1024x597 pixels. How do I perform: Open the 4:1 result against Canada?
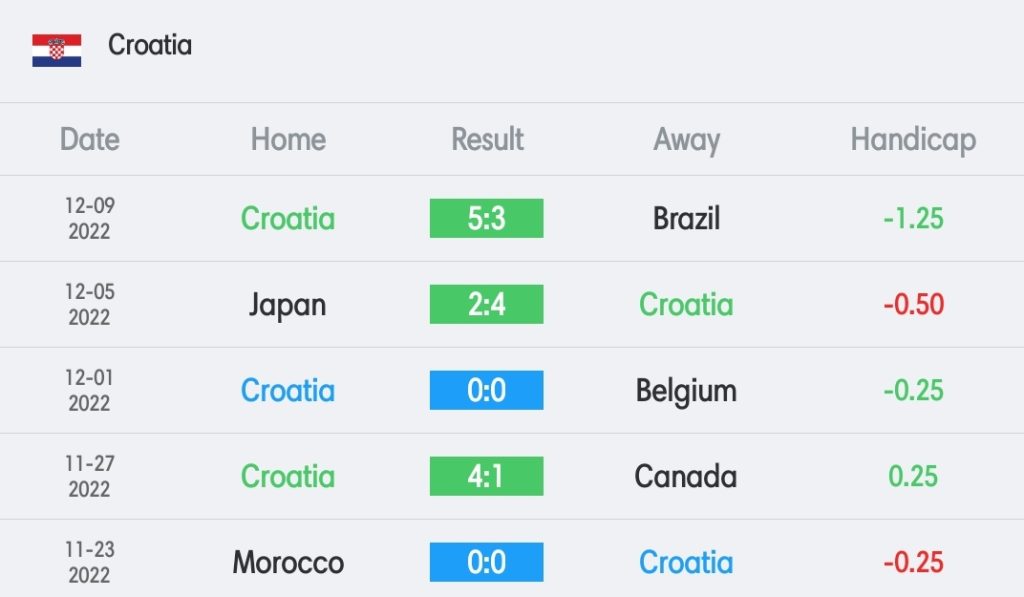487,476
